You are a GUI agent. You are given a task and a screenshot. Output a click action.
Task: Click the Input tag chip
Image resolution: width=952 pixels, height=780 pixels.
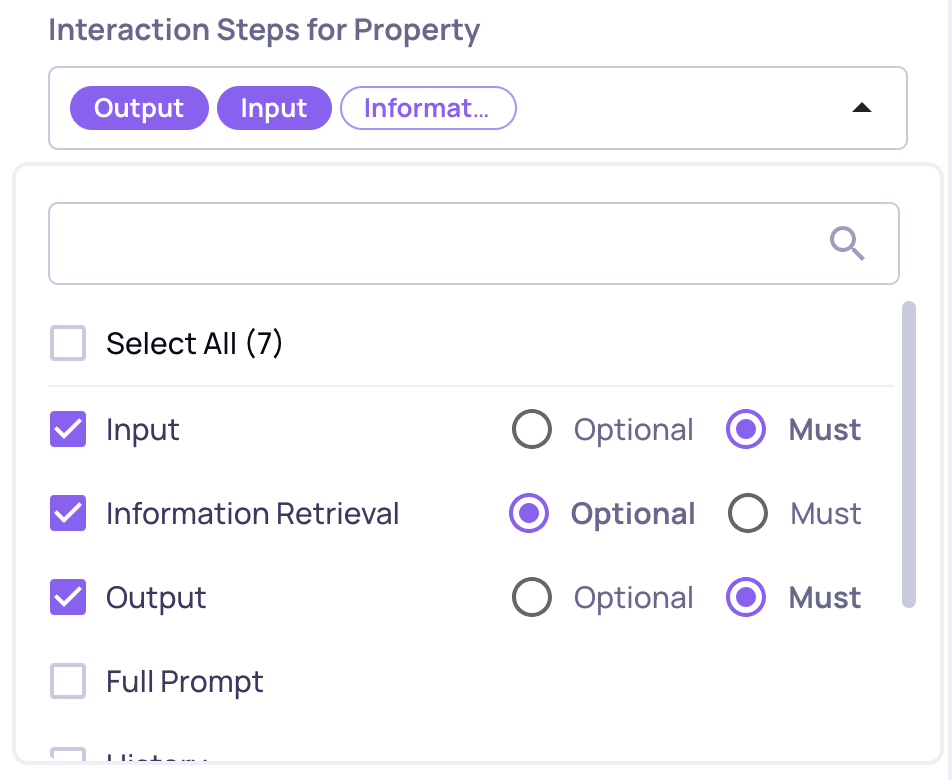pyautogui.click(x=274, y=108)
